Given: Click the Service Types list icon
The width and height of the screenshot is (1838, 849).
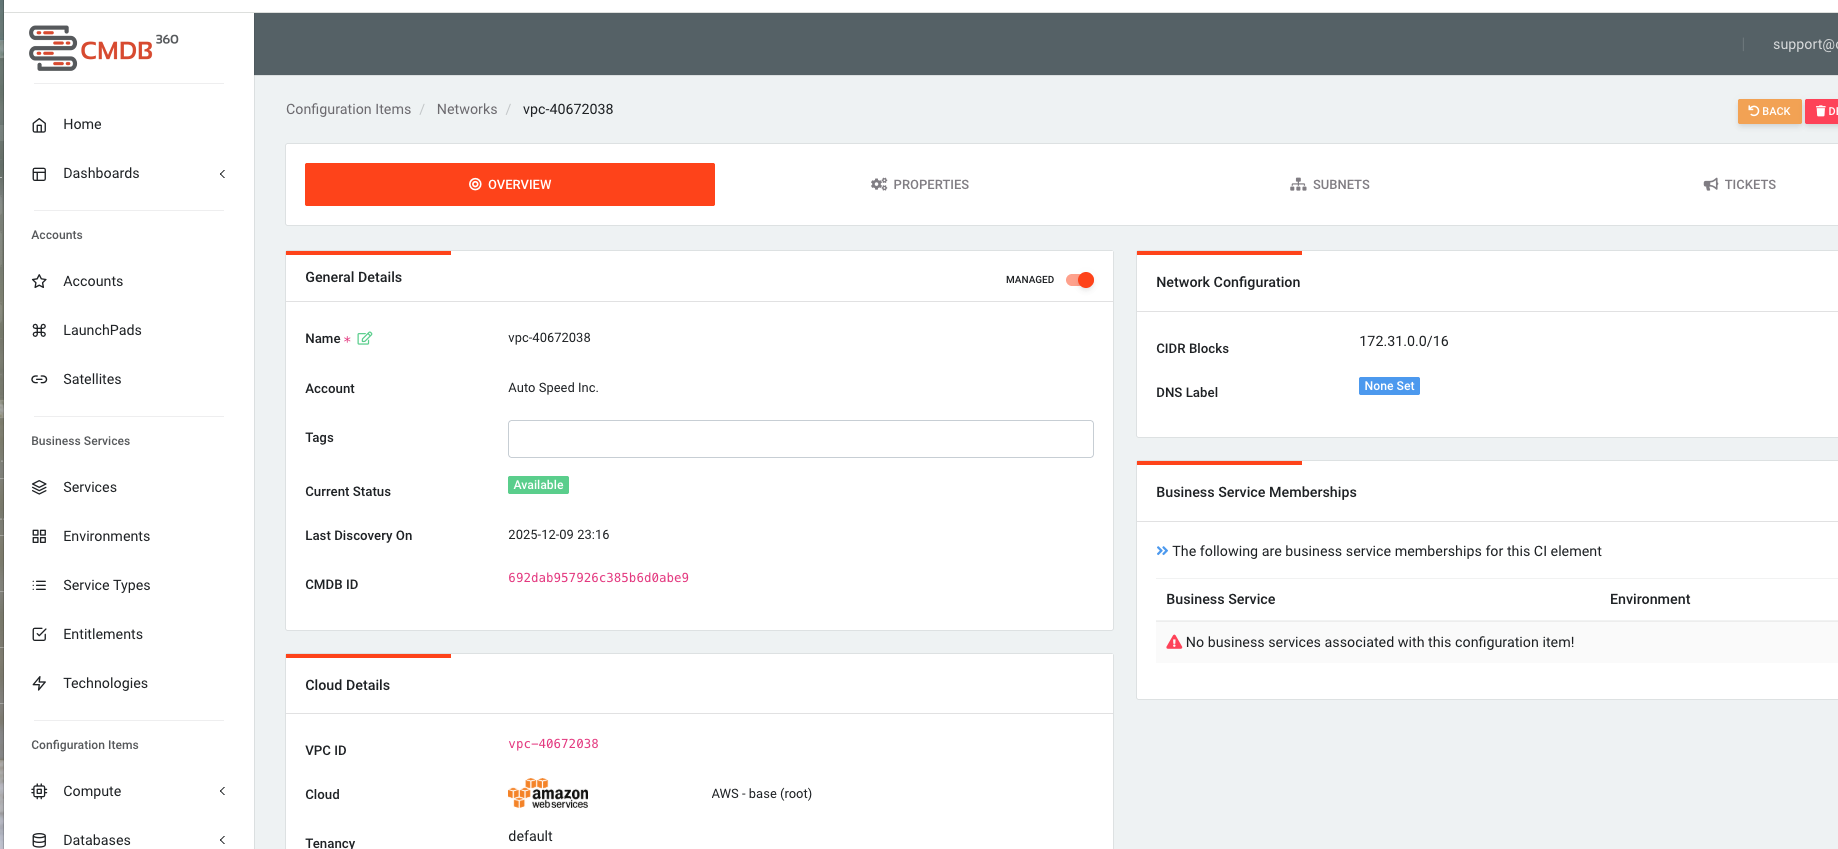Looking at the screenshot, I should pyautogui.click(x=40, y=586).
